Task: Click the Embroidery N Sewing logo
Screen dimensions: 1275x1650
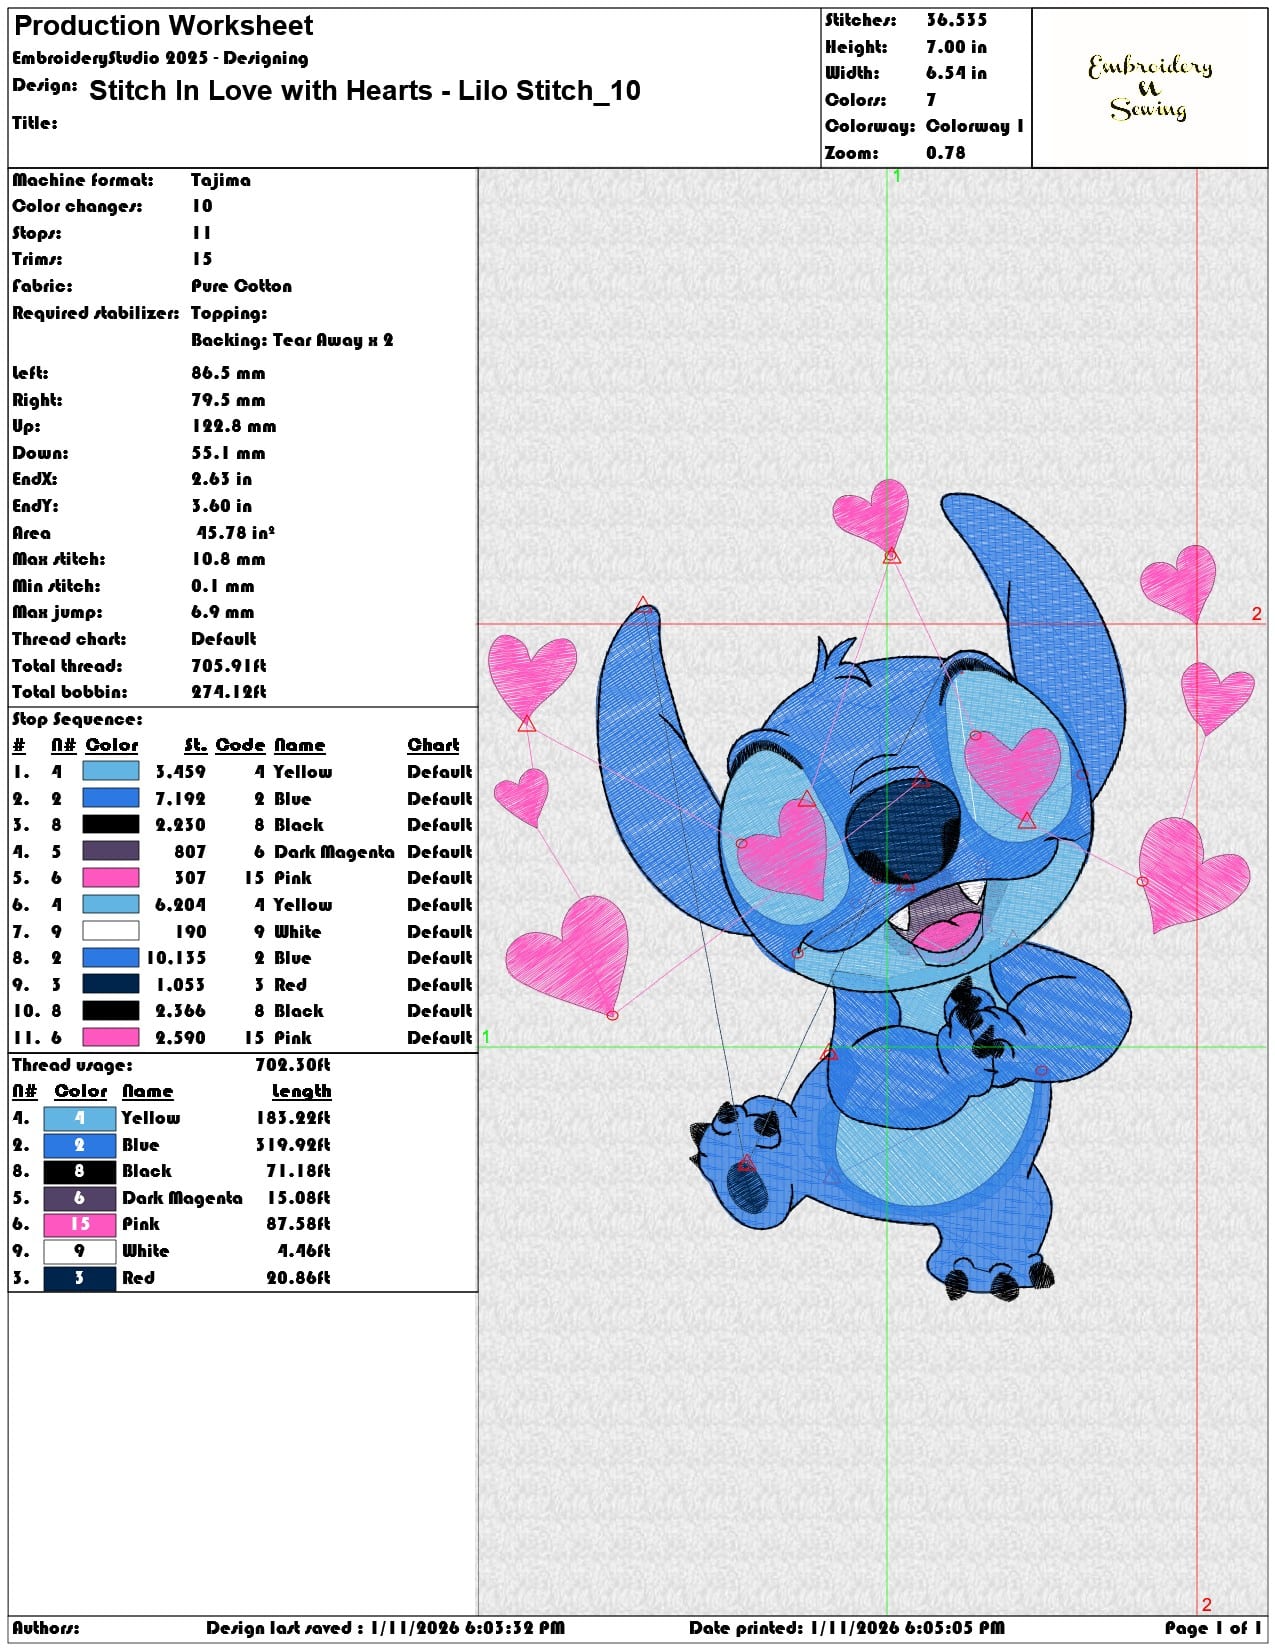Action: point(1150,87)
